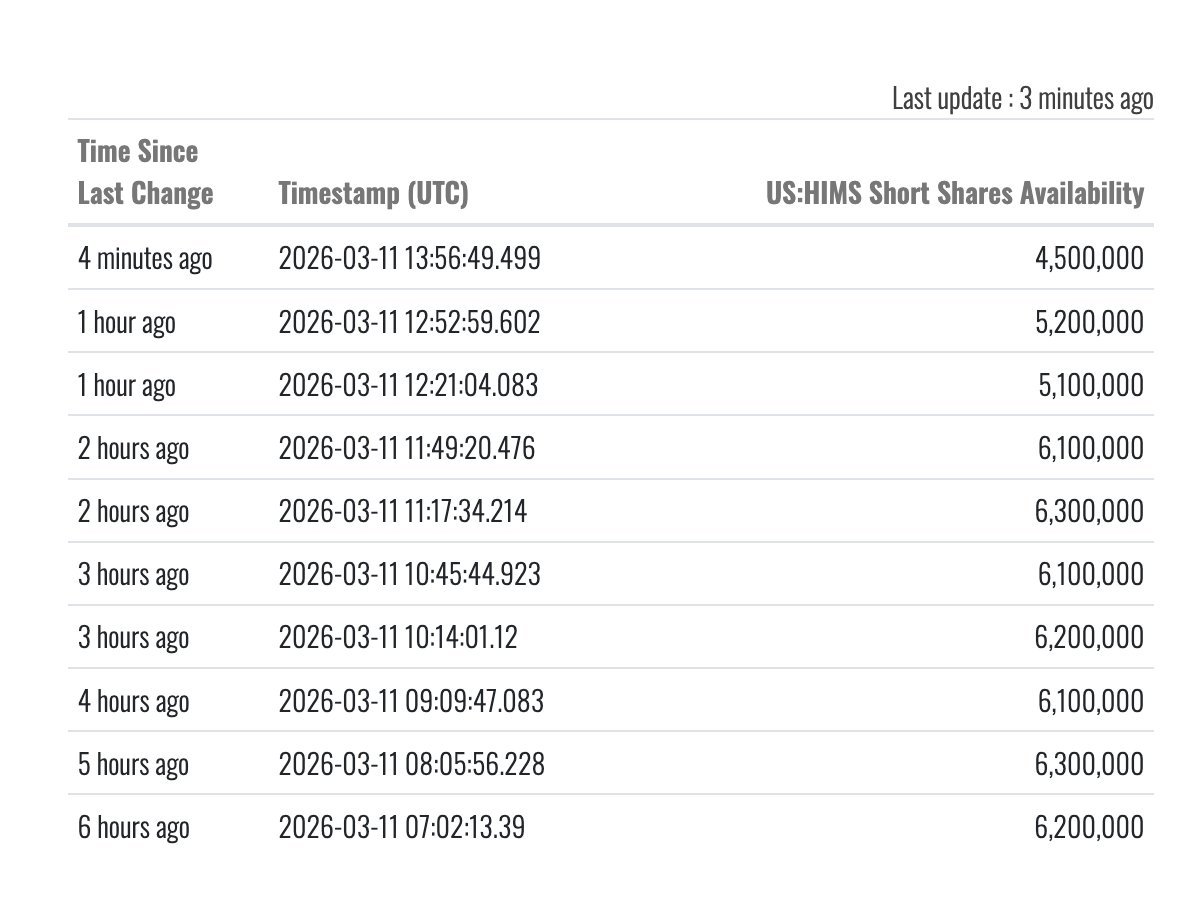Click the timestamp 2026-03-11 13:56:49.499
This screenshot has height=906, width=1188.
click(x=409, y=259)
